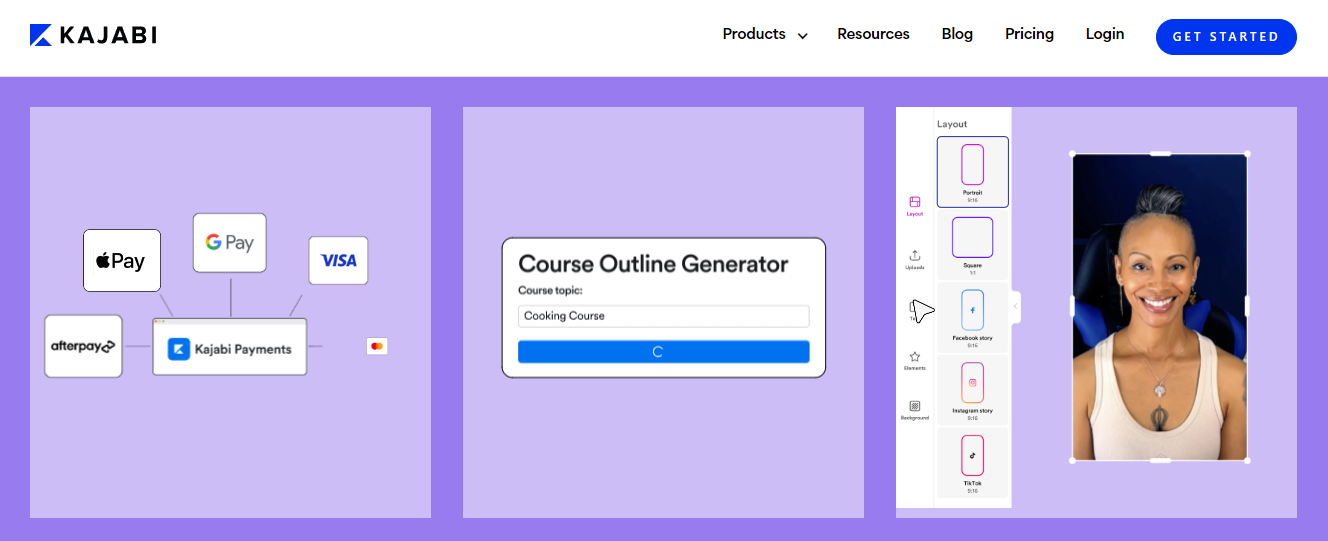The height and width of the screenshot is (541, 1328).
Task: Click the Course topic: label
Action: click(550, 291)
